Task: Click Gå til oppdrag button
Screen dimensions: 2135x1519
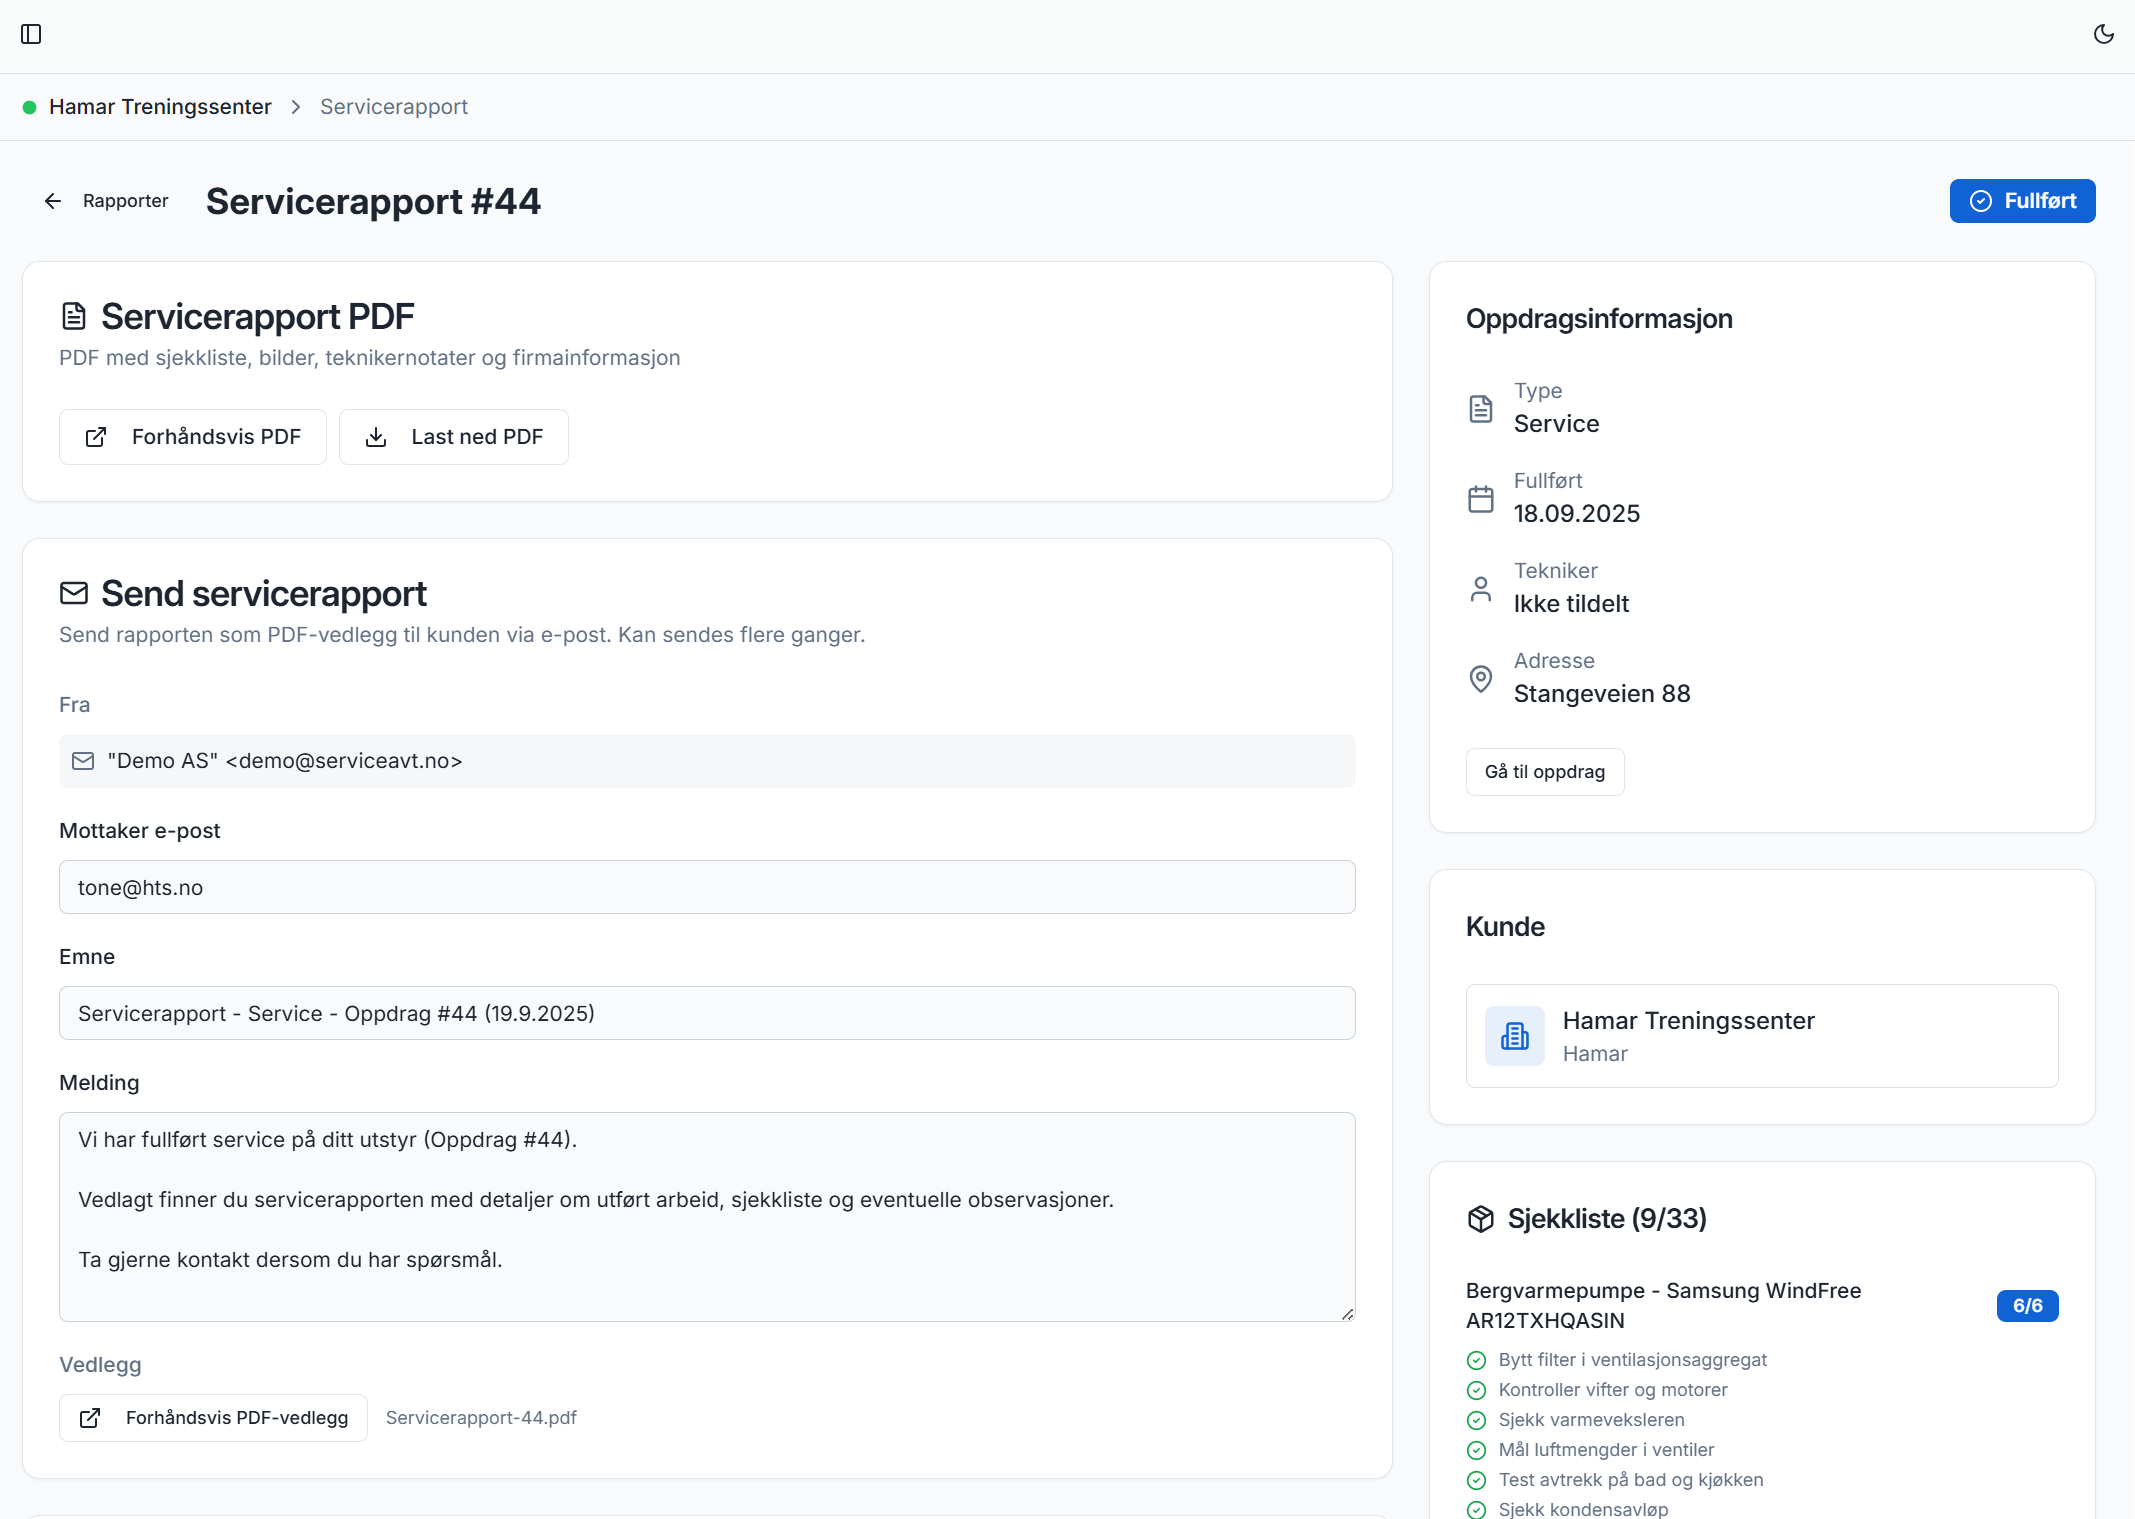Action: (1544, 772)
